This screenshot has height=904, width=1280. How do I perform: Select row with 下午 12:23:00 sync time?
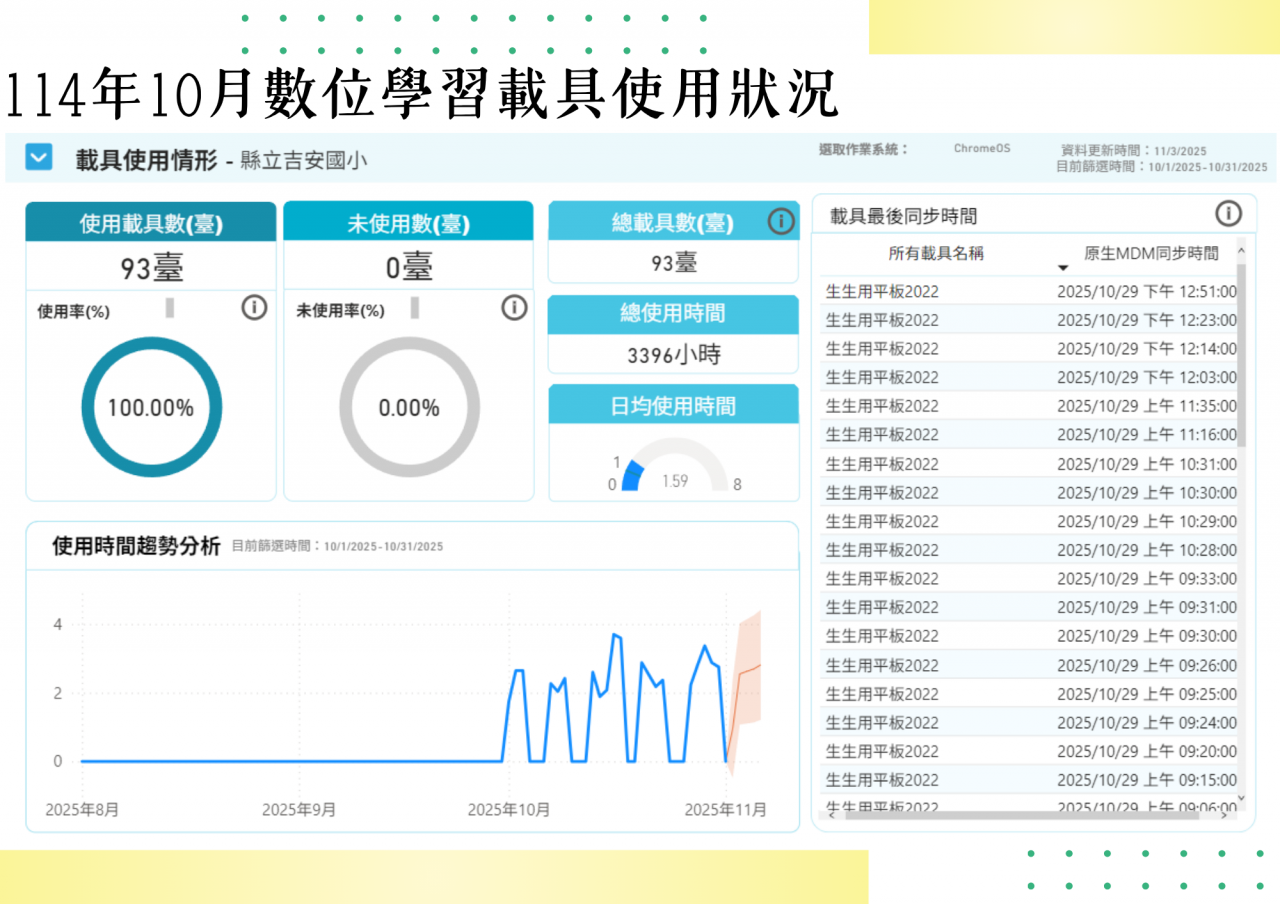pyautogui.click(x=1028, y=320)
